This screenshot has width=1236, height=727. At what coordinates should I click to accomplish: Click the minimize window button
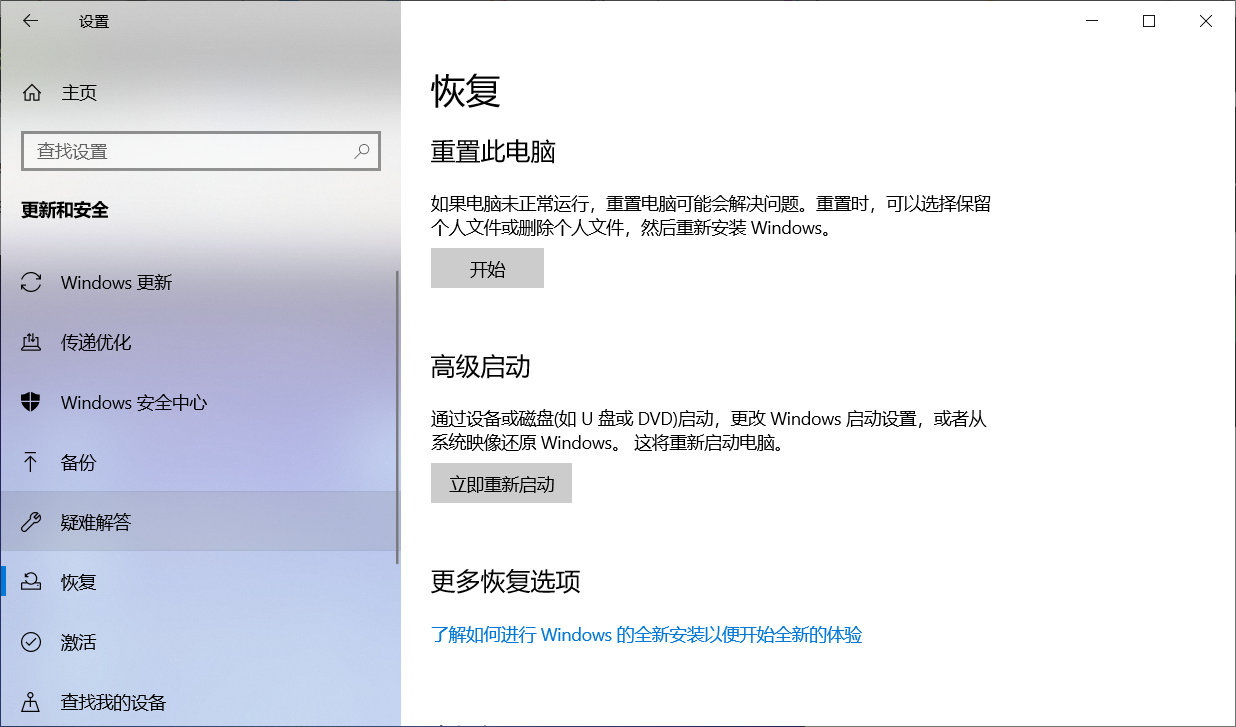point(1091,20)
